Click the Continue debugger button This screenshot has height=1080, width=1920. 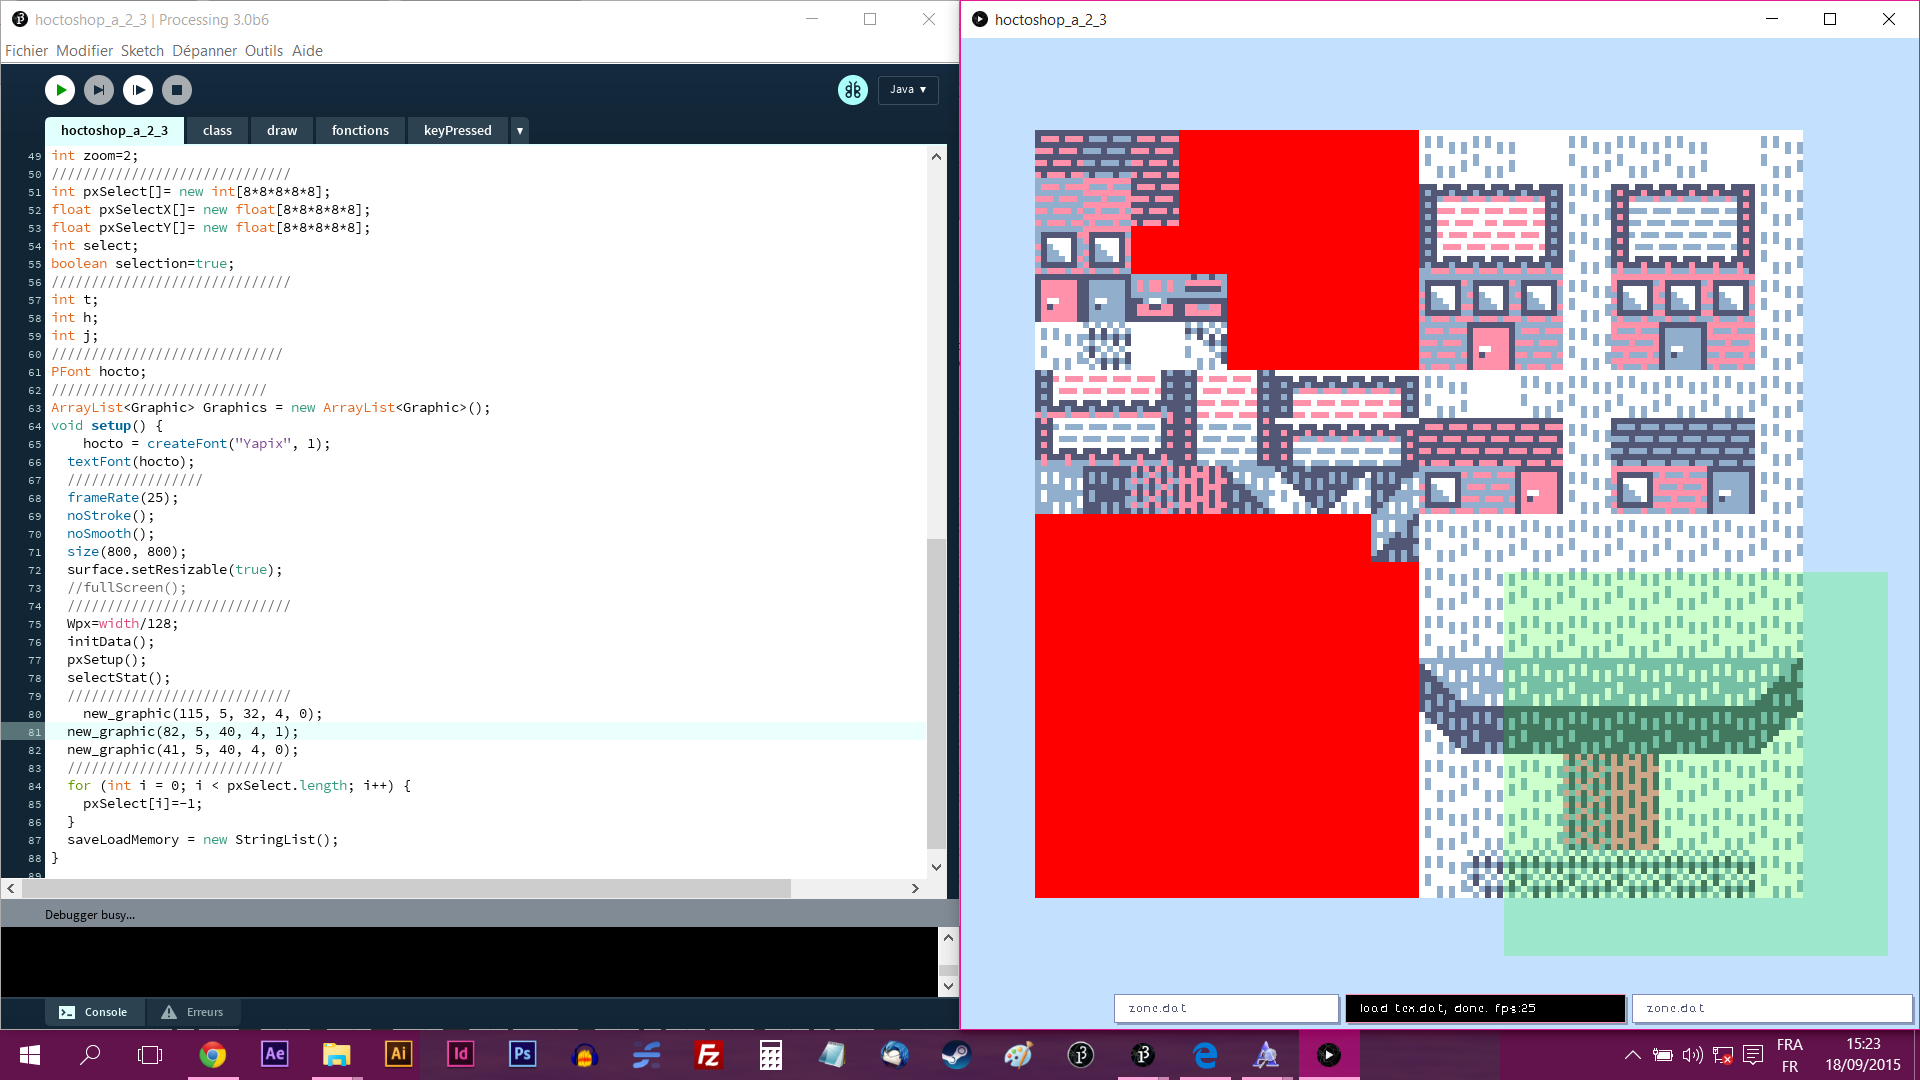pos(138,90)
